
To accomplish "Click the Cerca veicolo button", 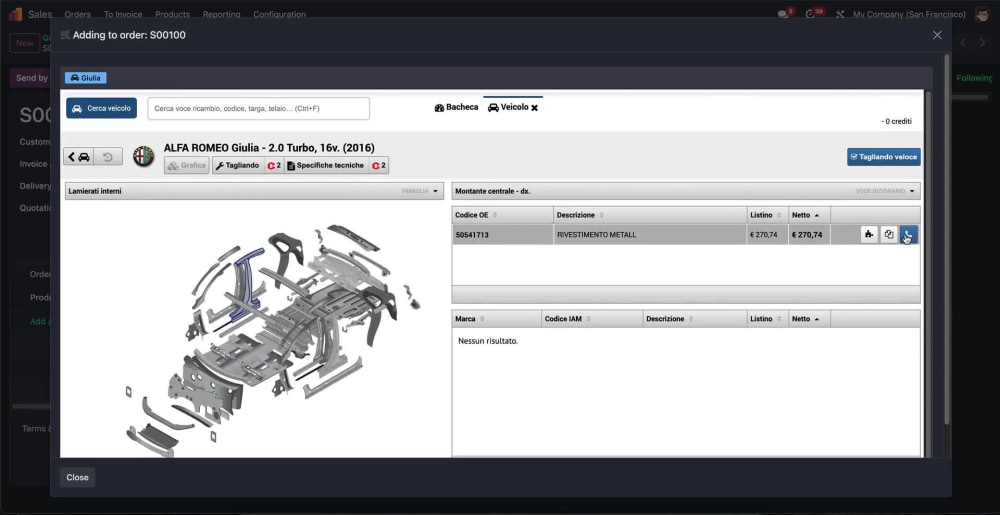I will pos(101,108).
